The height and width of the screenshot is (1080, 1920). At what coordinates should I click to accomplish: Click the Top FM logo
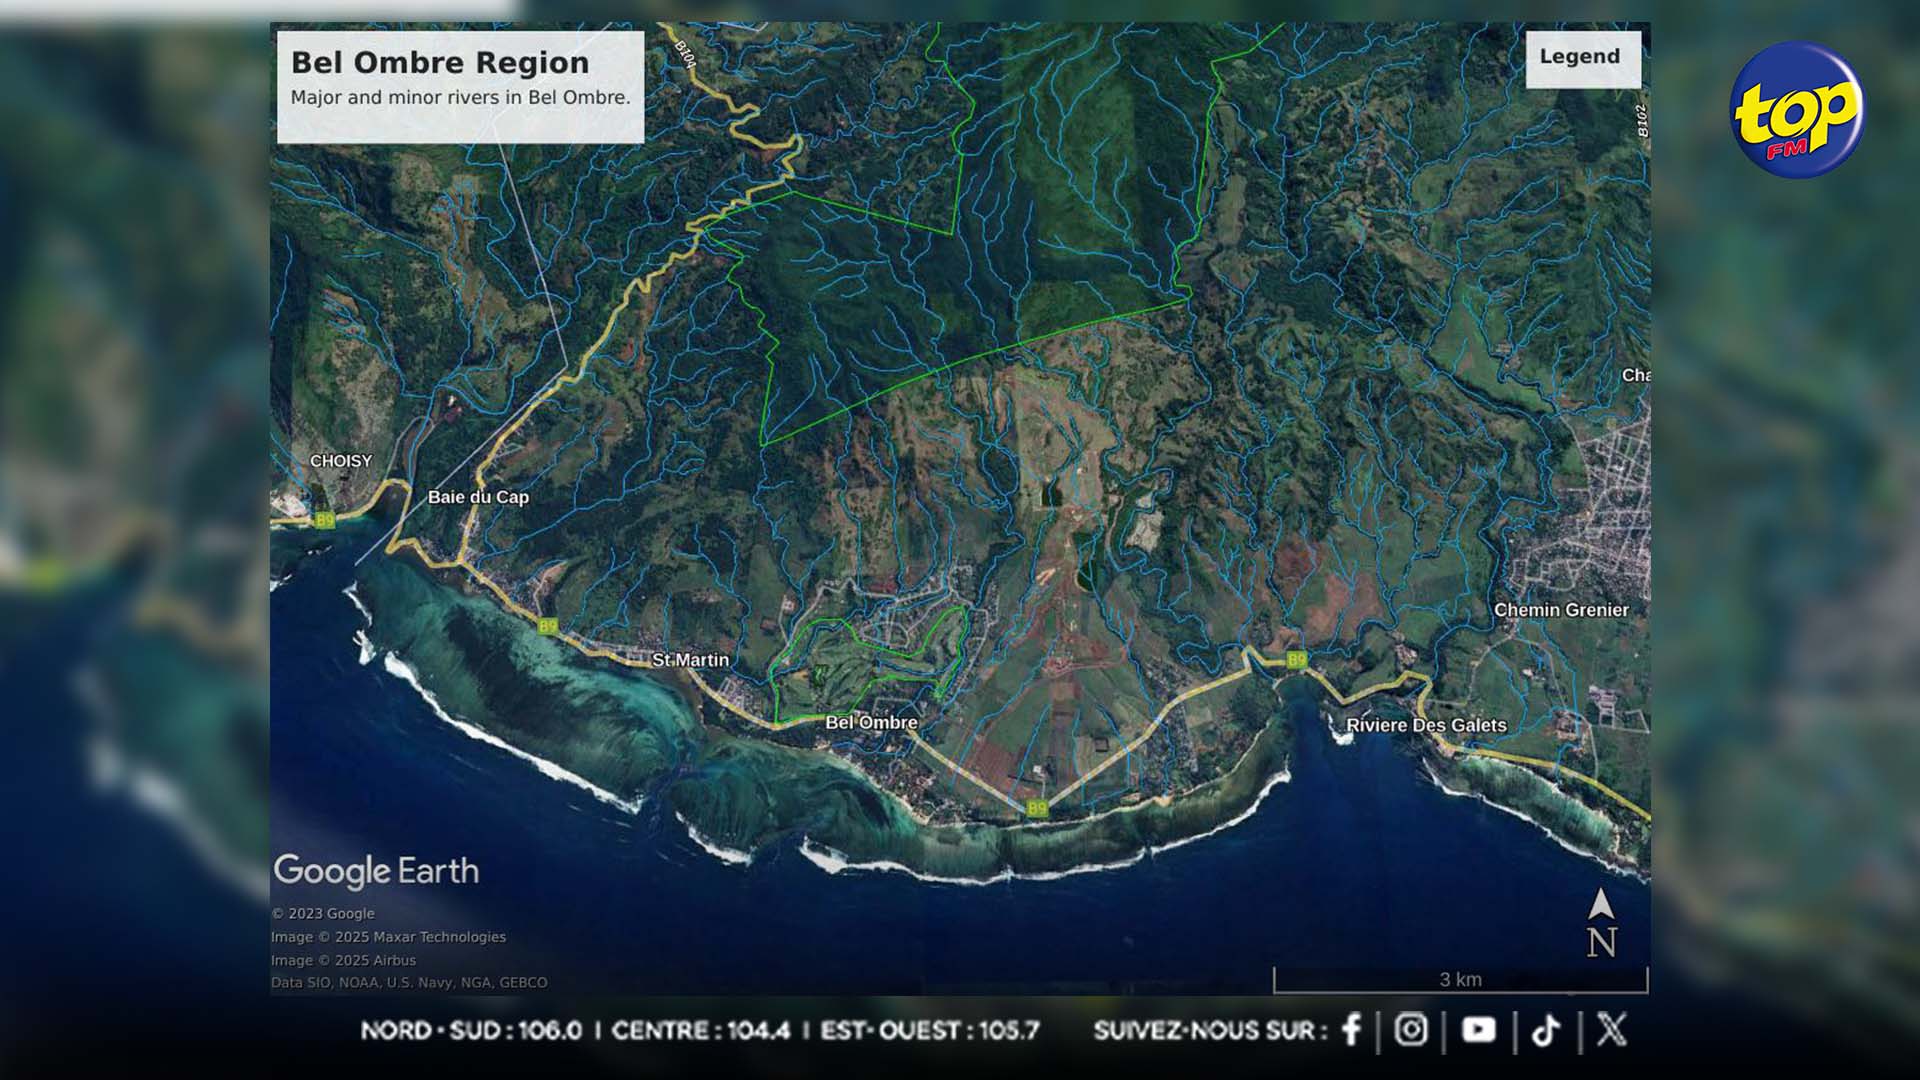(x=1797, y=109)
